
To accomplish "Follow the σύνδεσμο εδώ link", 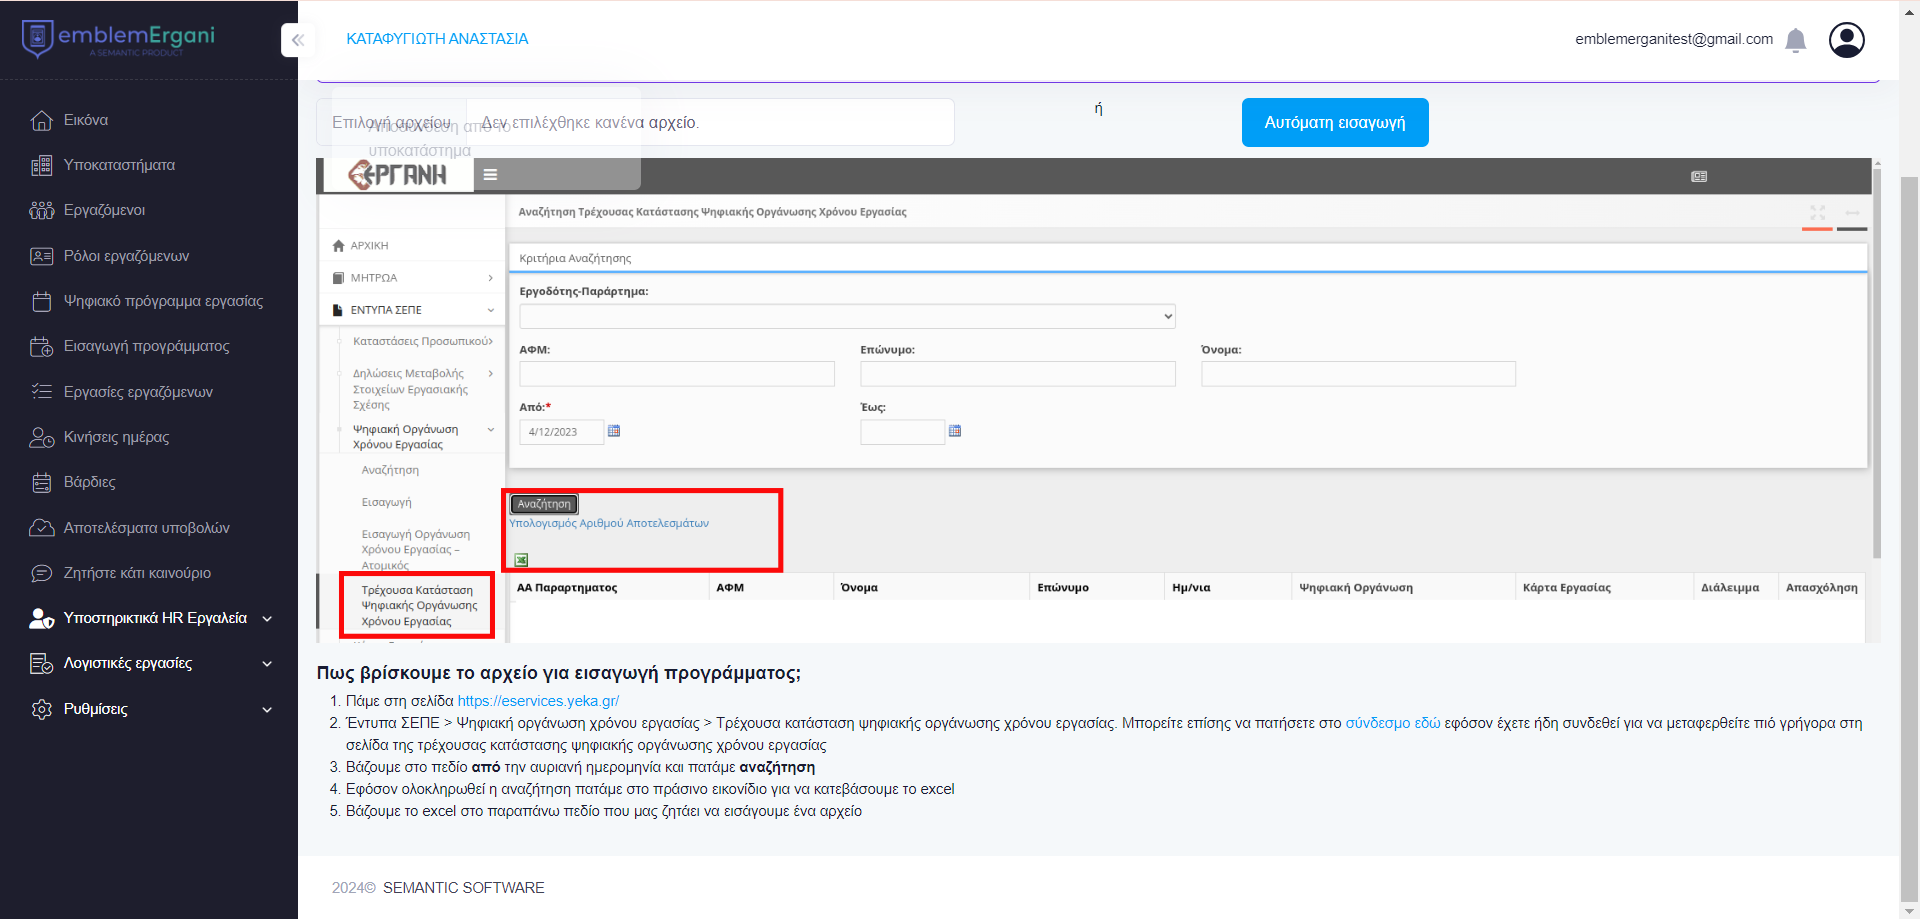I will pyautogui.click(x=1392, y=723).
